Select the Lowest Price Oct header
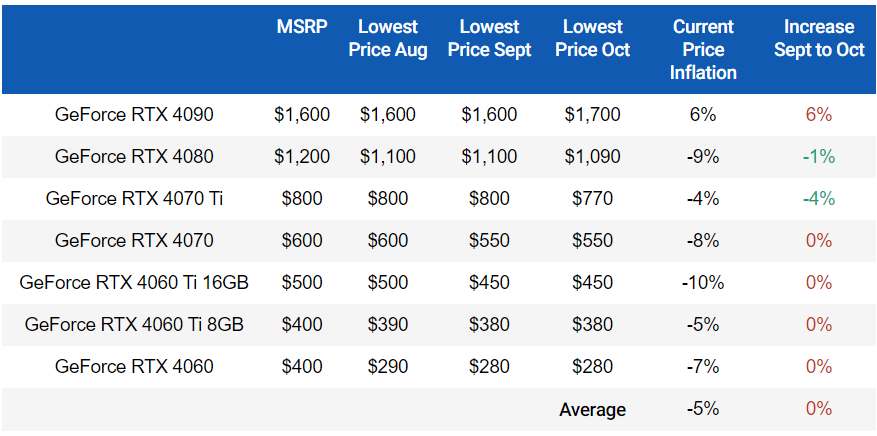The width and height of the screenshot is (877, 436). pyautogui.click(x=592, y=38)
